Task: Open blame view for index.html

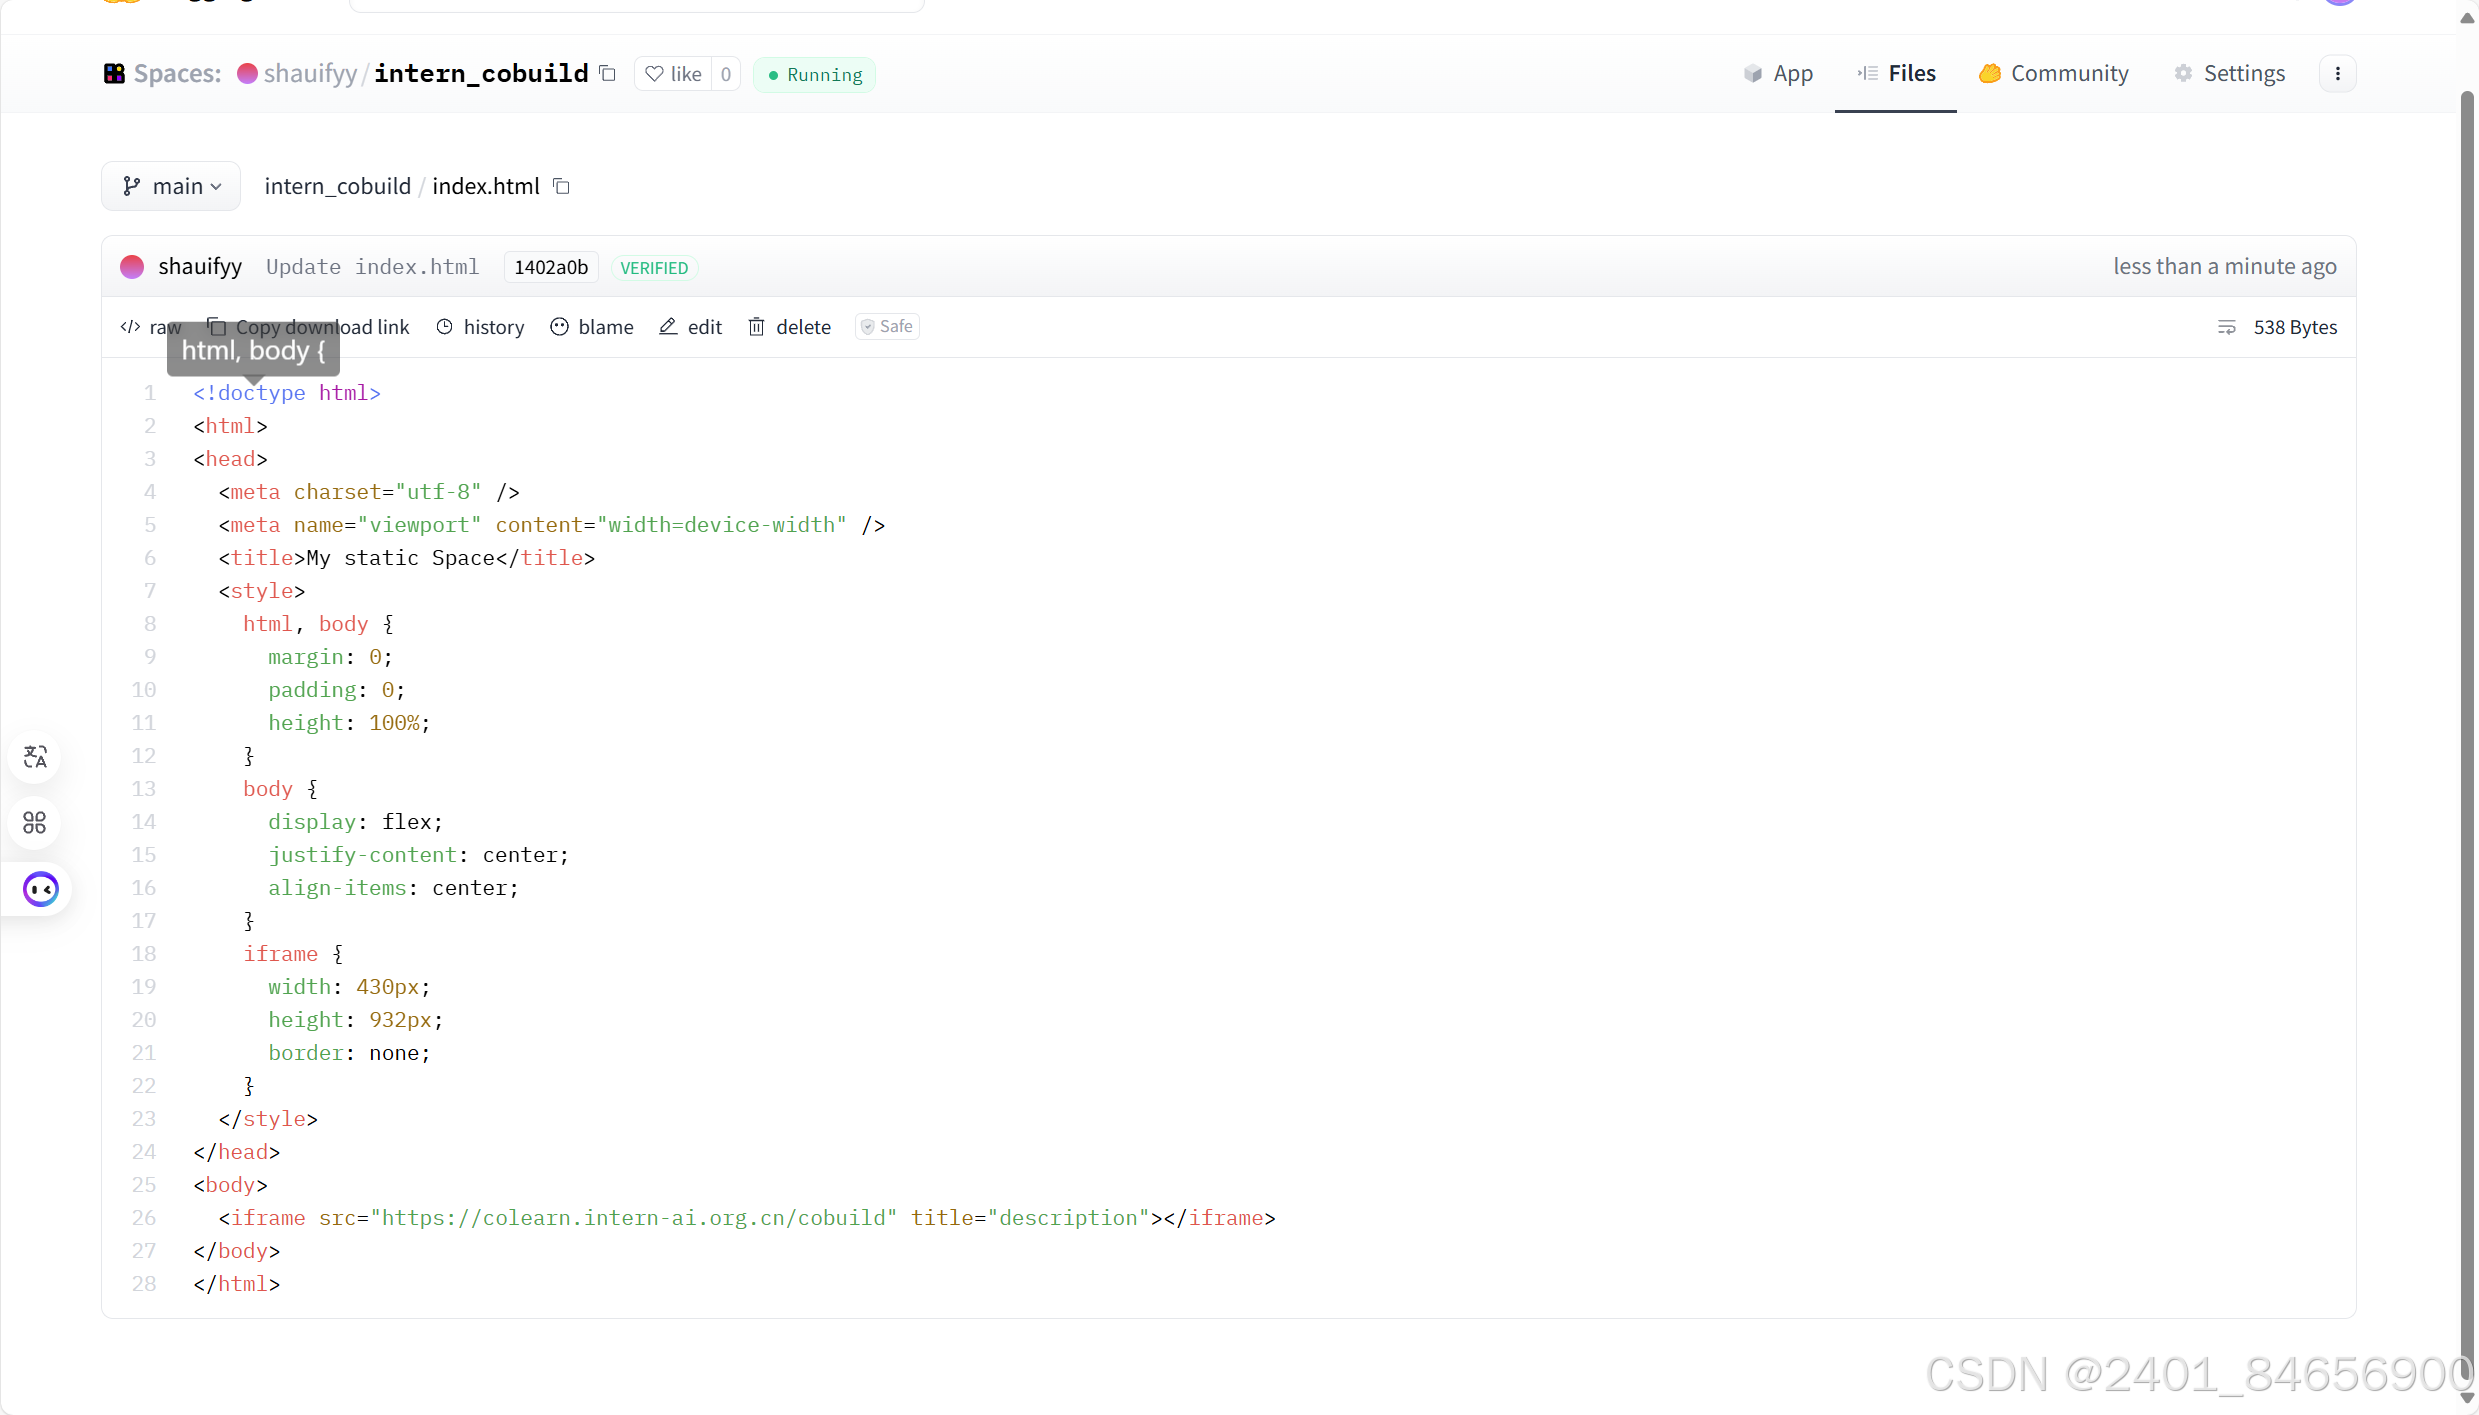Action: pos(592,327)
